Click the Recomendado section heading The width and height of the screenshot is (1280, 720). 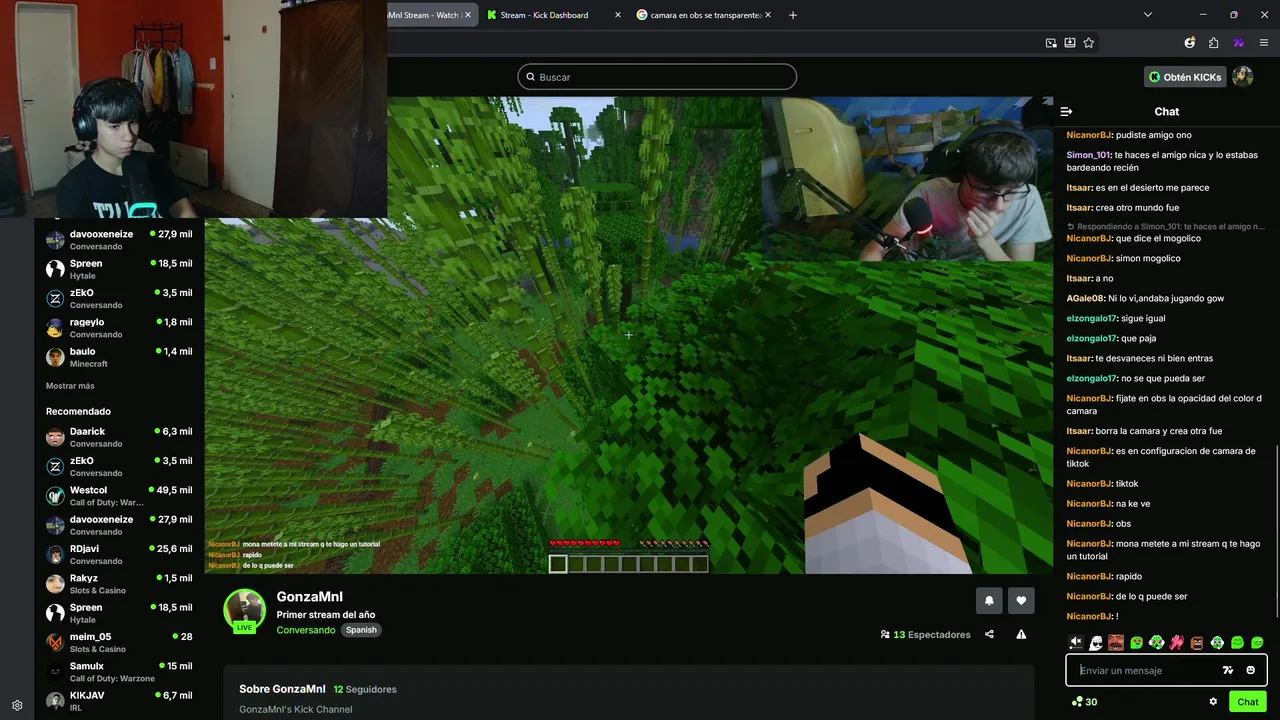[x=78, y=411]
